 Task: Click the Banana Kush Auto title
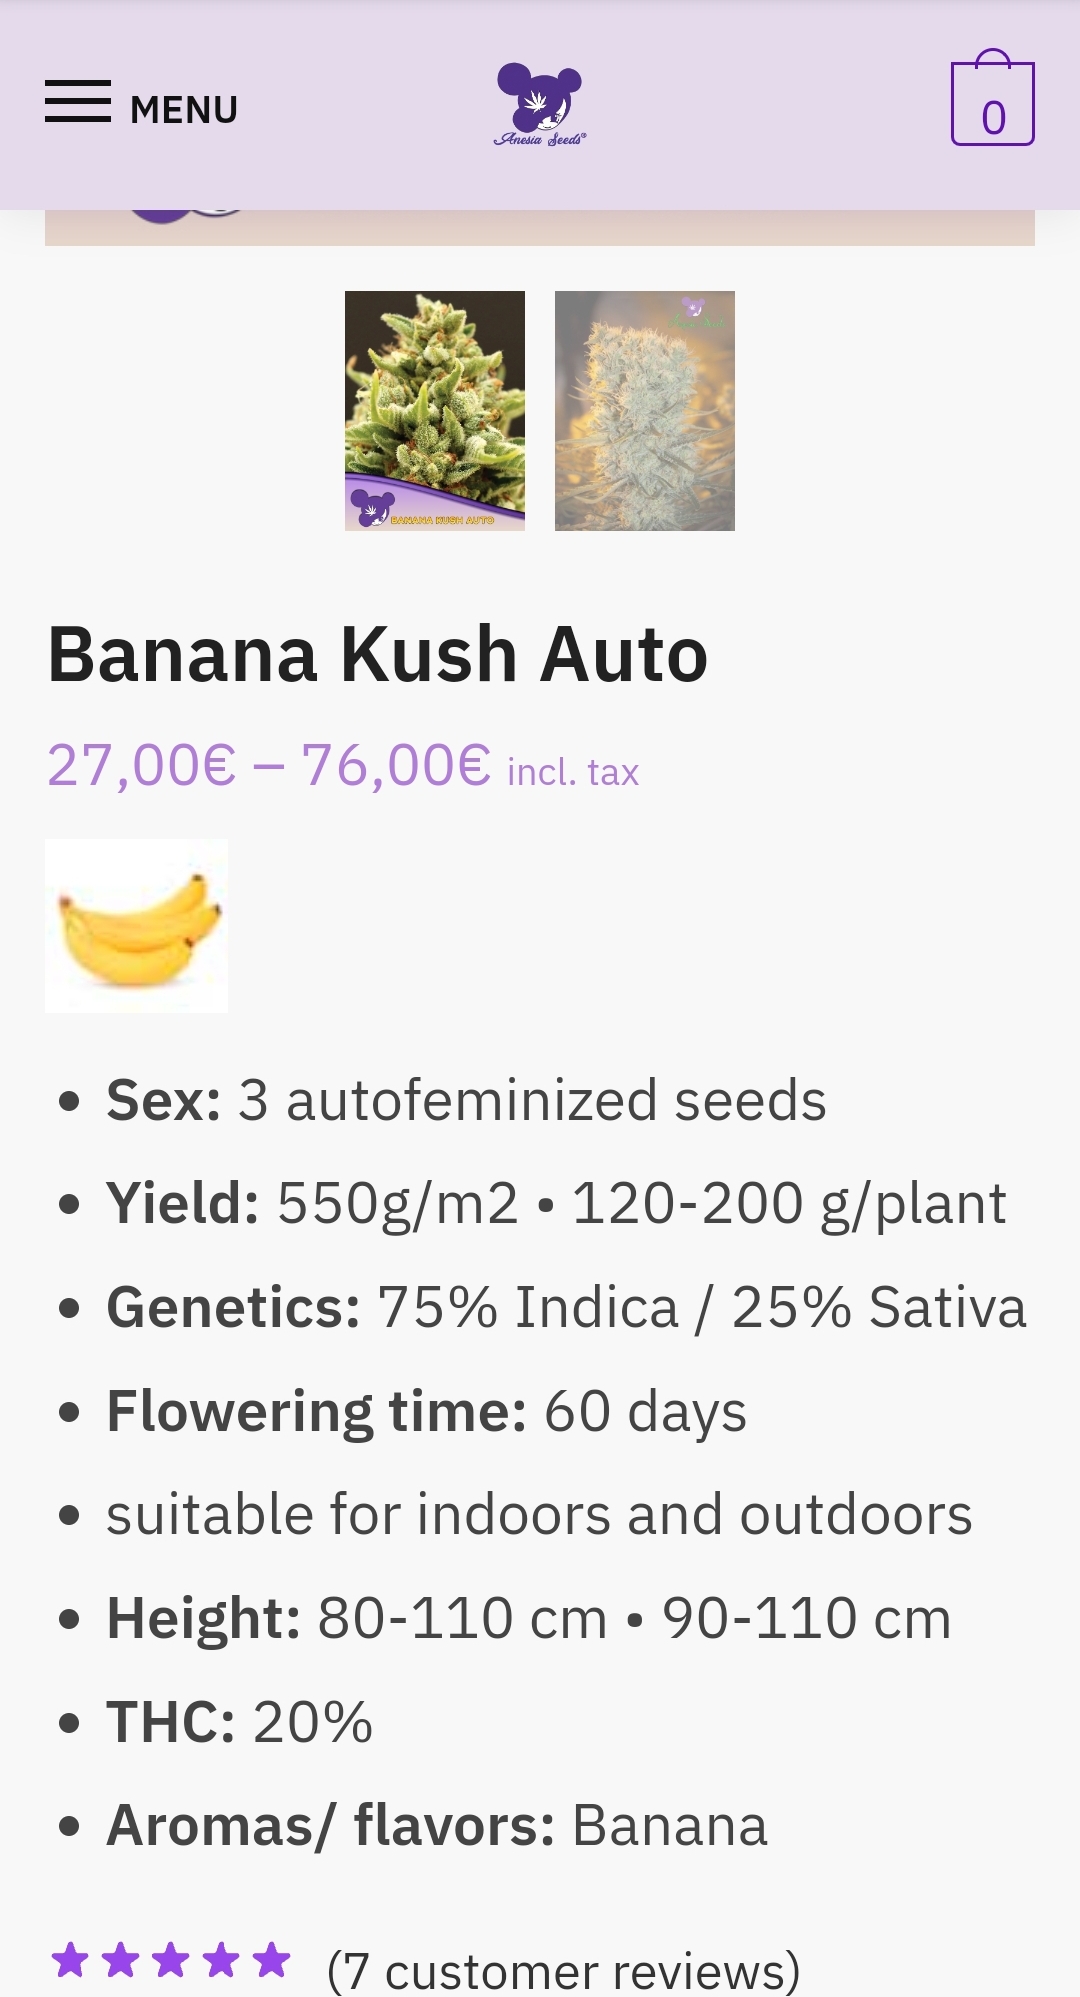point(378,655)
